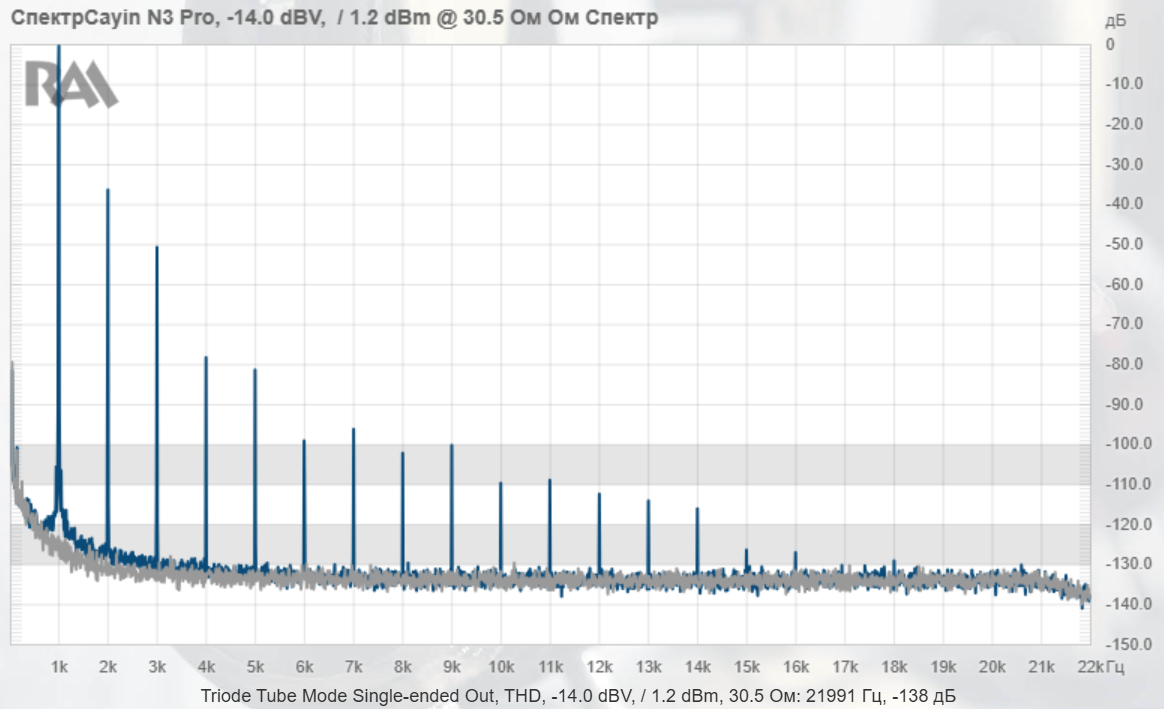The height and width of the screenshot is (709, 1164).
Task: Click the 10k frequency axis label
Action: [x=501, y=667]
